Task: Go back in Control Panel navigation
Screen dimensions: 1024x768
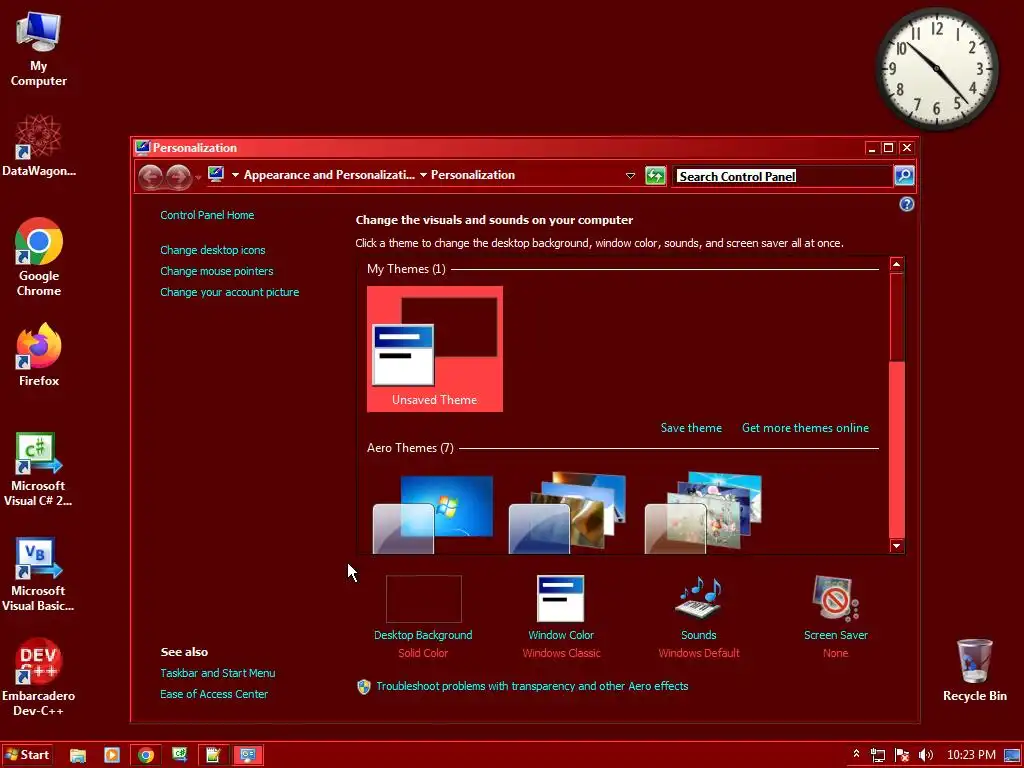Action: click(x=151, y=176)
